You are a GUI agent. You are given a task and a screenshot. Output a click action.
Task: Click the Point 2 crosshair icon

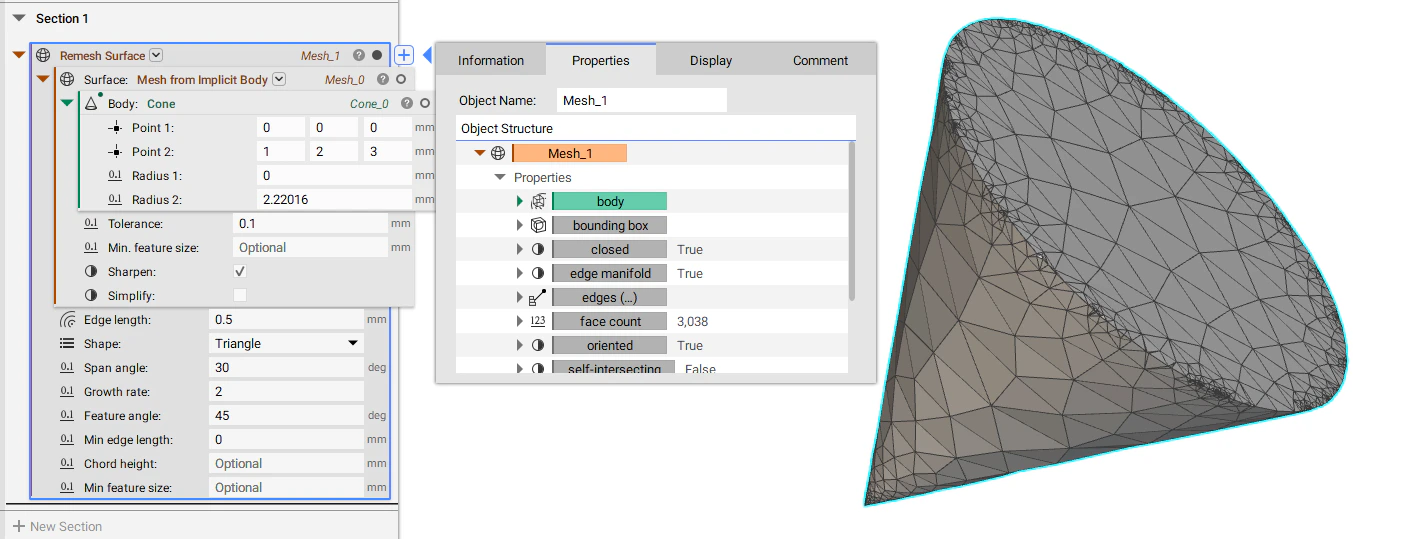[x=116, y=152]
